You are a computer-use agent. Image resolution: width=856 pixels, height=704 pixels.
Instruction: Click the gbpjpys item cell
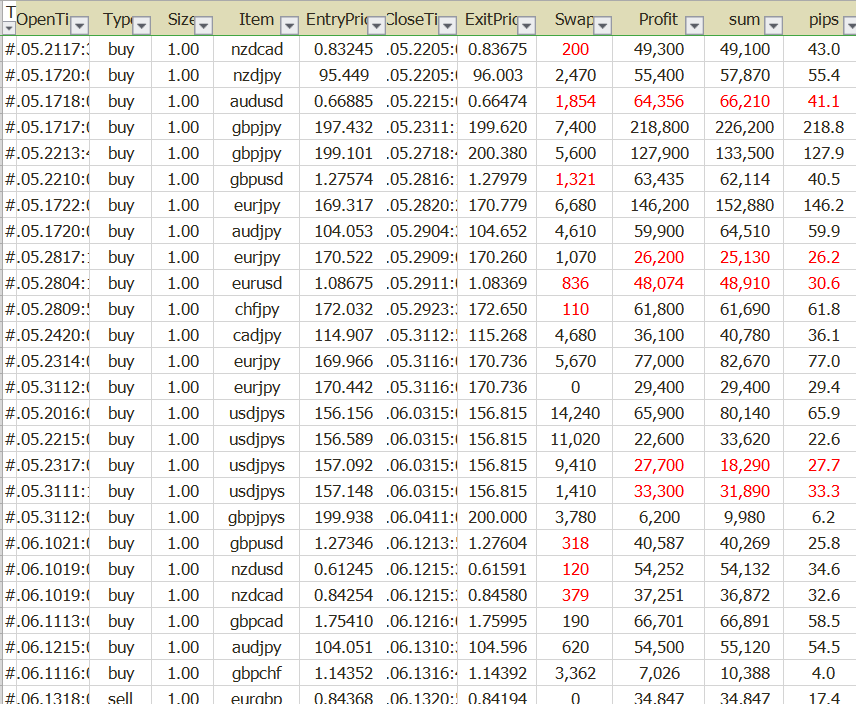click(257, 517)
